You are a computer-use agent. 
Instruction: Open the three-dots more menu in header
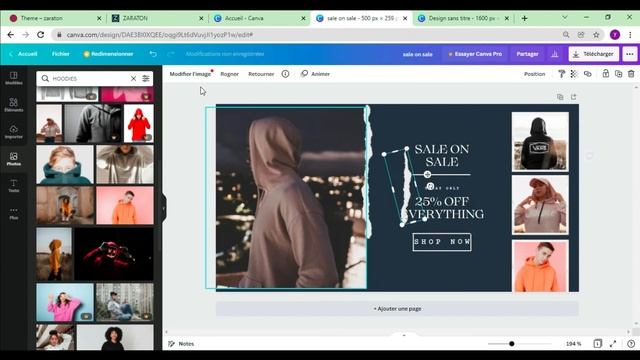pos(630,54)
